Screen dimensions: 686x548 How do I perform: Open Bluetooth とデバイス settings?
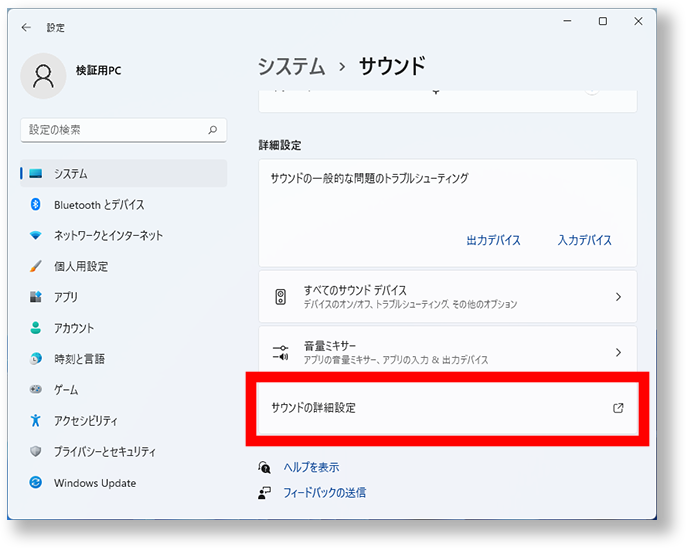(x=124, y=204)
